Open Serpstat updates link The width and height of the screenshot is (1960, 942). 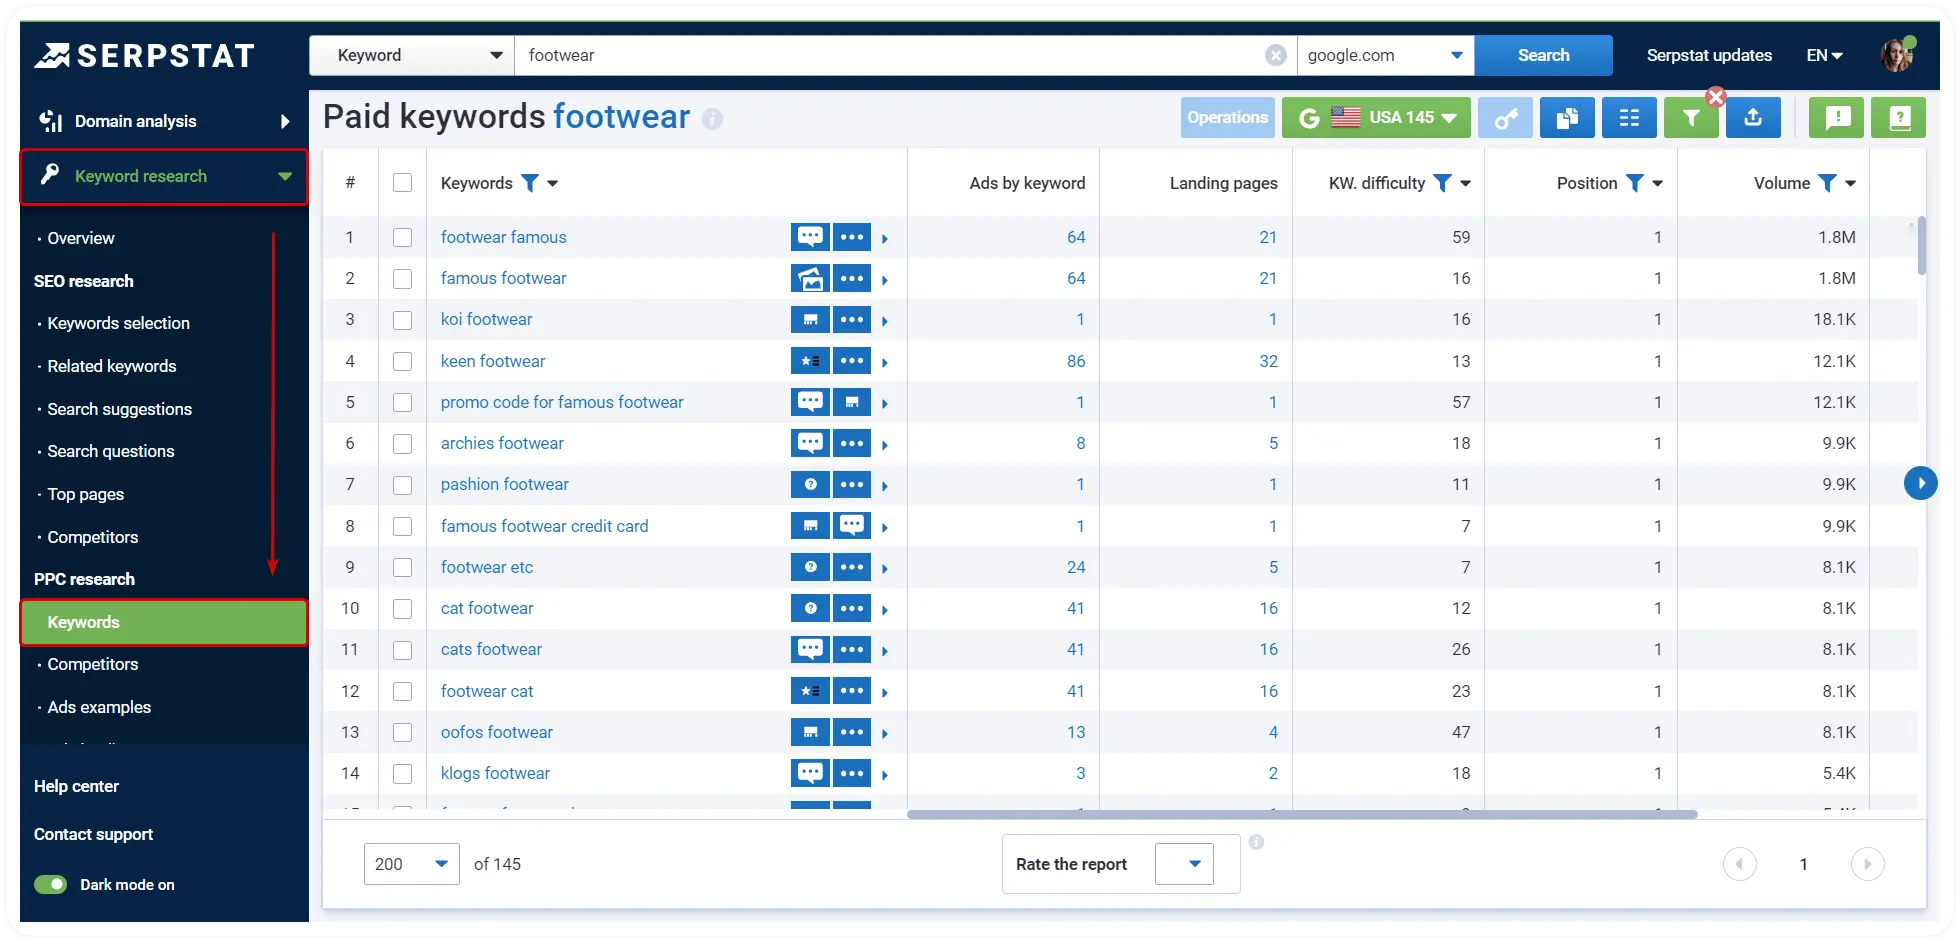pos(1709,55)
